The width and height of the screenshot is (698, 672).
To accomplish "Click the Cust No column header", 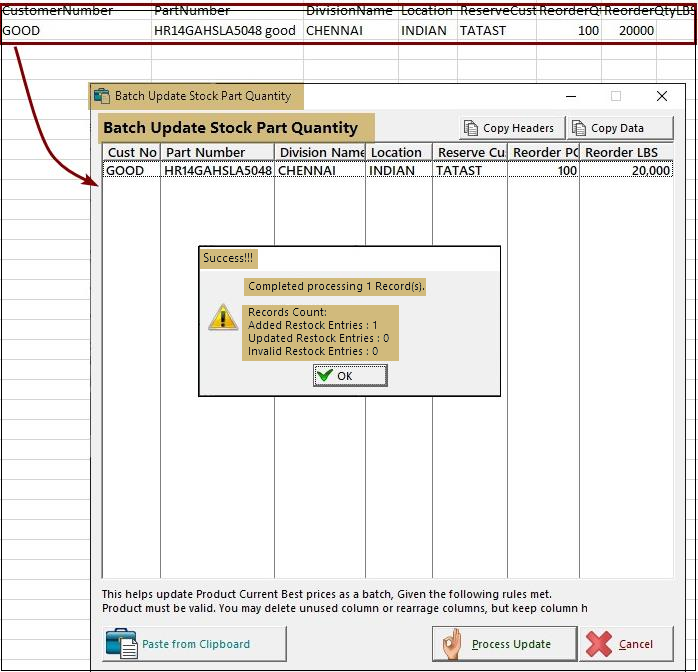I will [131, 152].
